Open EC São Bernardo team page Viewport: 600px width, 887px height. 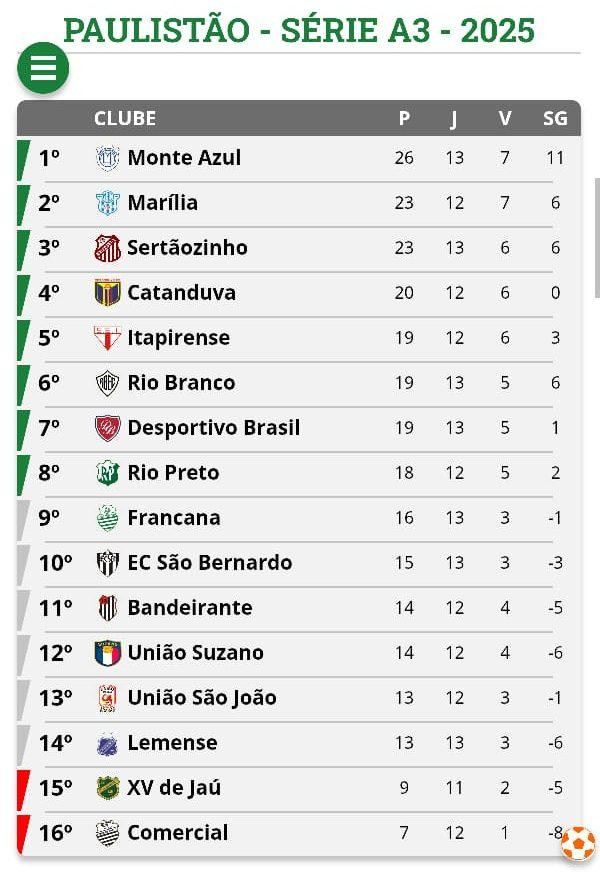(x=210, y=563)
